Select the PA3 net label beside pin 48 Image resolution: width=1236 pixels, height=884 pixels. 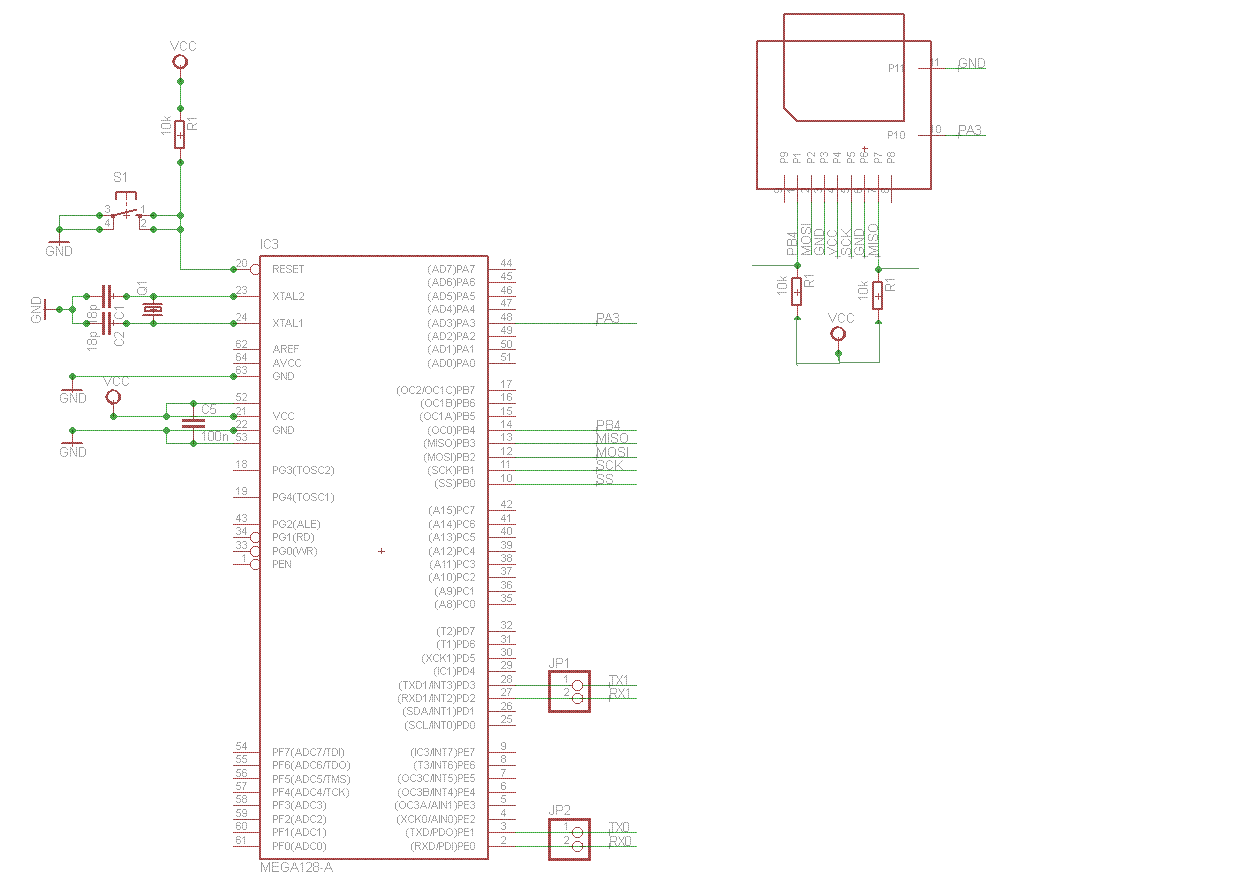point(608,318)
